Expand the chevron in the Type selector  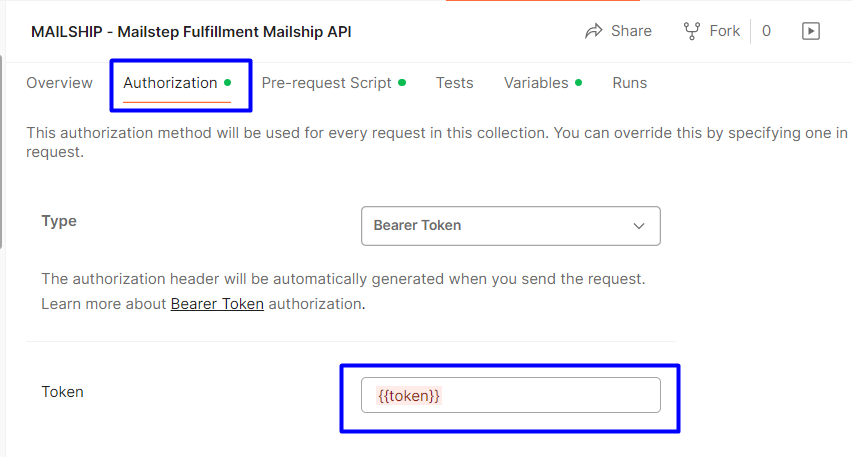tap(639, 226)
